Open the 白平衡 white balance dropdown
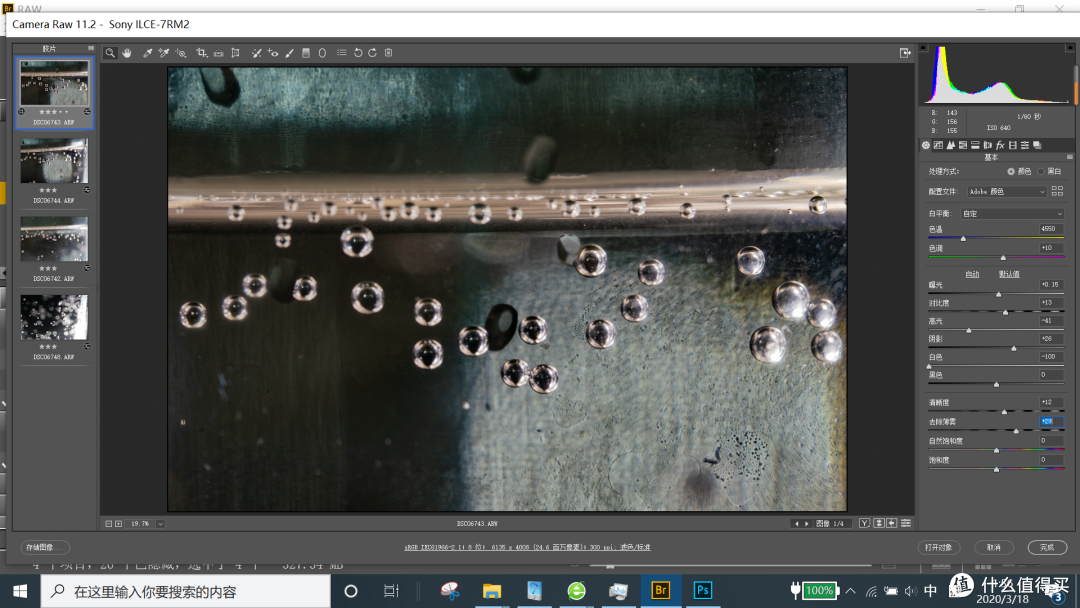Image resolution: width=1080 pixels, height=608 pixels. pos(1012,213)
